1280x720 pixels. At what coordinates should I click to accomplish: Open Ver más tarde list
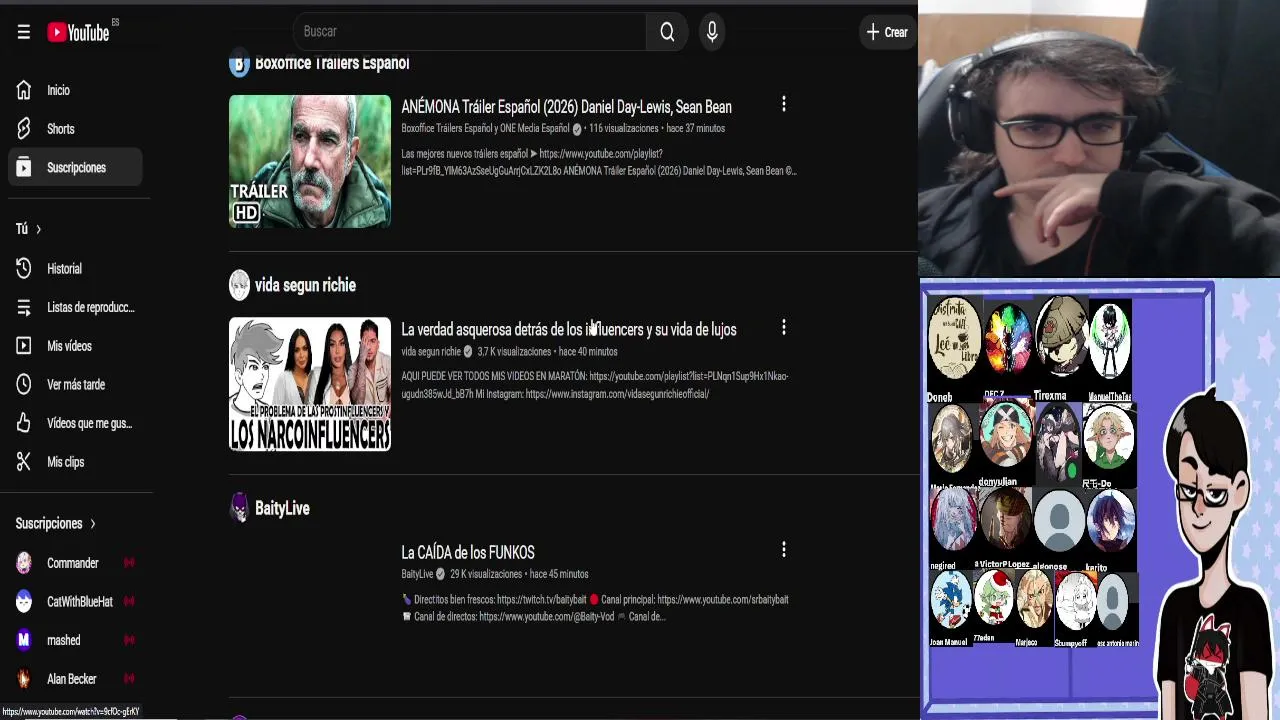(x=76, y=384)
